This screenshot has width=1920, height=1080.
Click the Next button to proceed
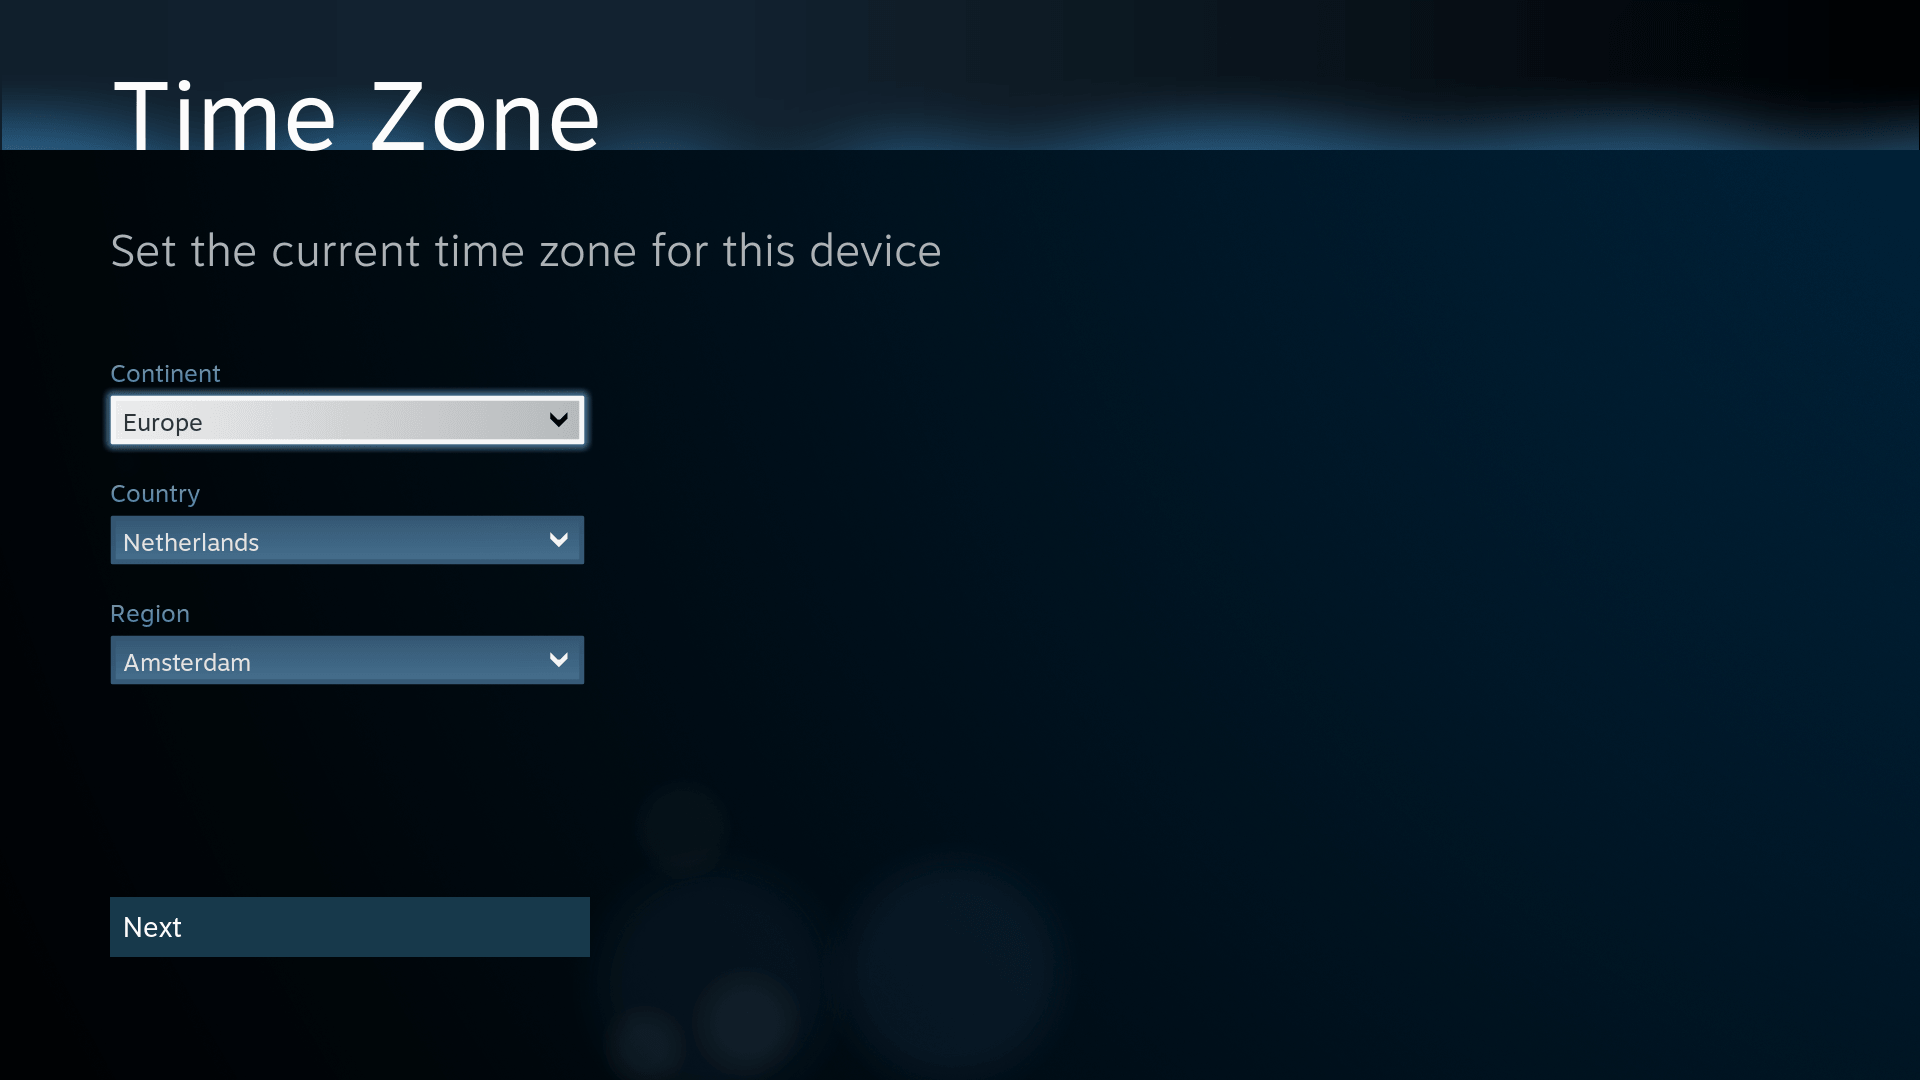tap(349, 926)
